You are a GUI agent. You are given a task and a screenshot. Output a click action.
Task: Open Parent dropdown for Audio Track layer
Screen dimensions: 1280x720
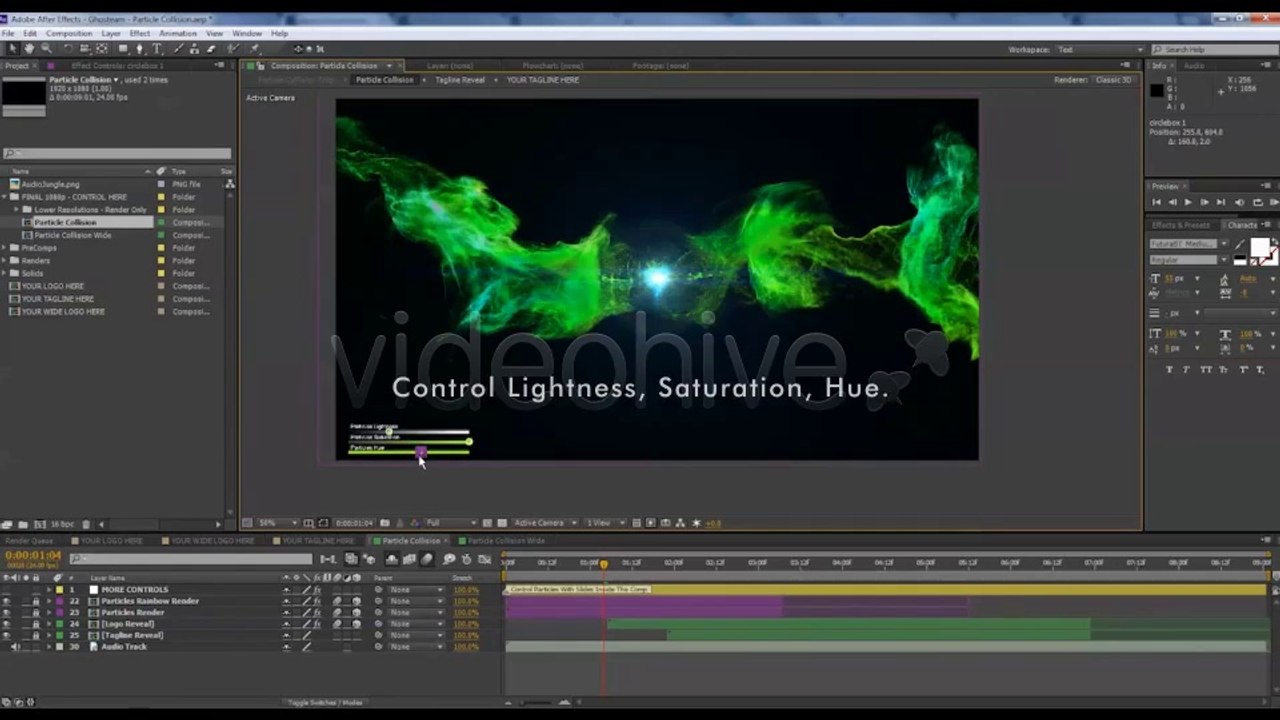414,647
